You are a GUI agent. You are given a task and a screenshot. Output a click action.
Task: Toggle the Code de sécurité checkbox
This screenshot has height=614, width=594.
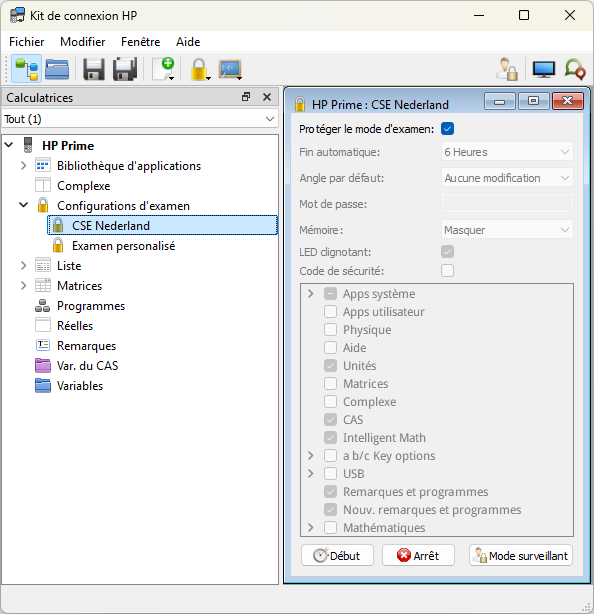tap(447, 271)
